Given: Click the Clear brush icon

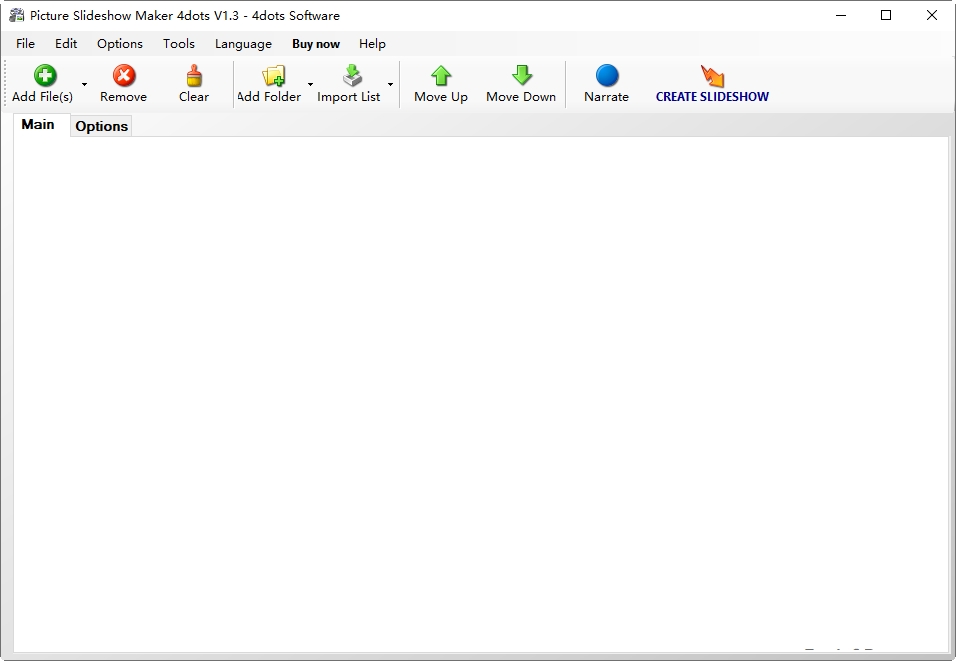Looking at the screenshot, I should point(194,76).
